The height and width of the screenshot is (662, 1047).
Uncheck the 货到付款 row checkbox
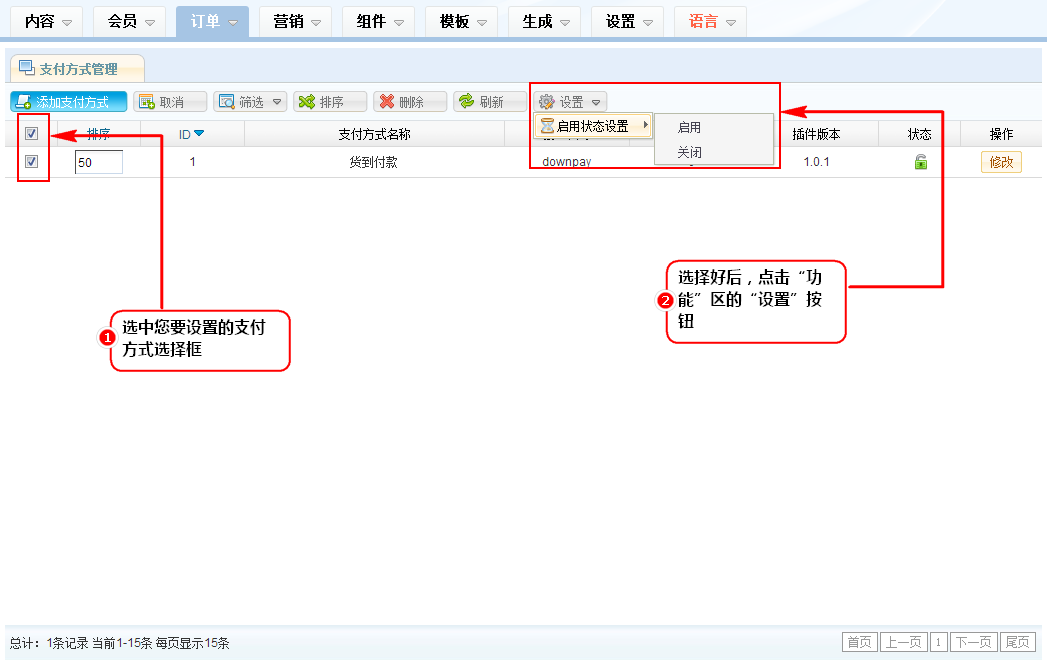point(31,162)
